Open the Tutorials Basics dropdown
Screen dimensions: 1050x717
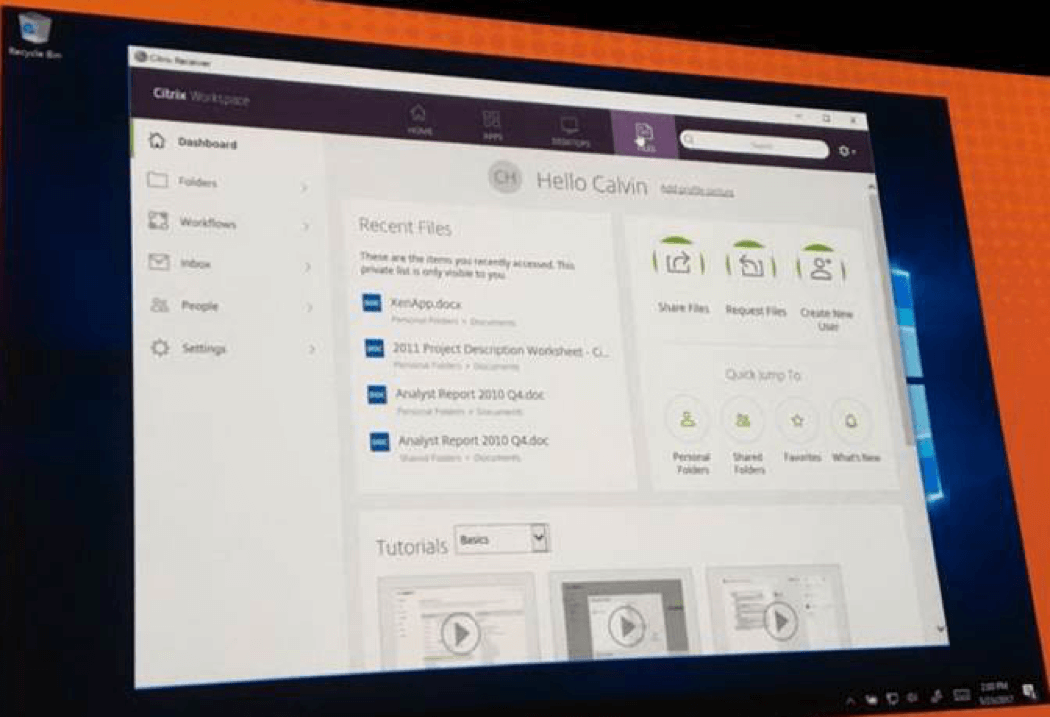click(x=502, y=539)
